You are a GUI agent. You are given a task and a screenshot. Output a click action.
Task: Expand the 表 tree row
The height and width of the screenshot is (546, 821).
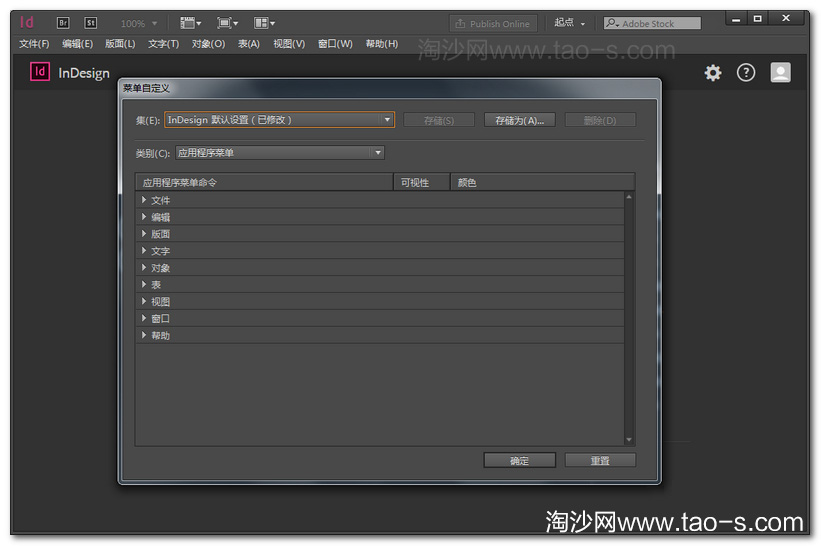143,284
